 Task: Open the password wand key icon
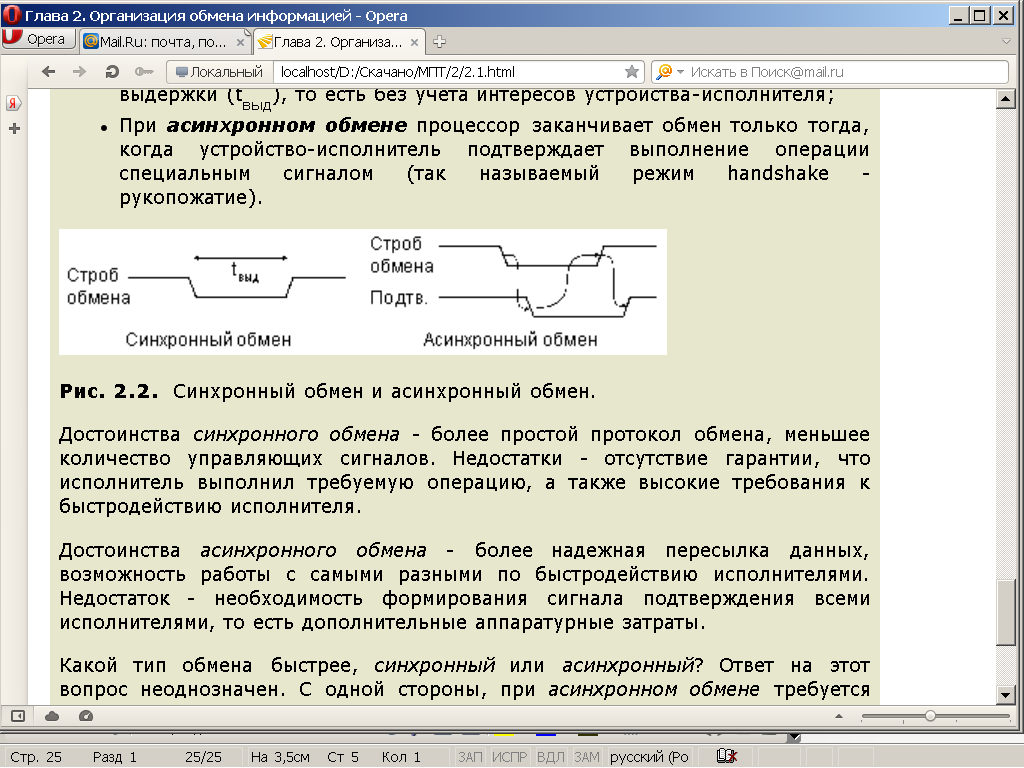[x=144, y=72]
